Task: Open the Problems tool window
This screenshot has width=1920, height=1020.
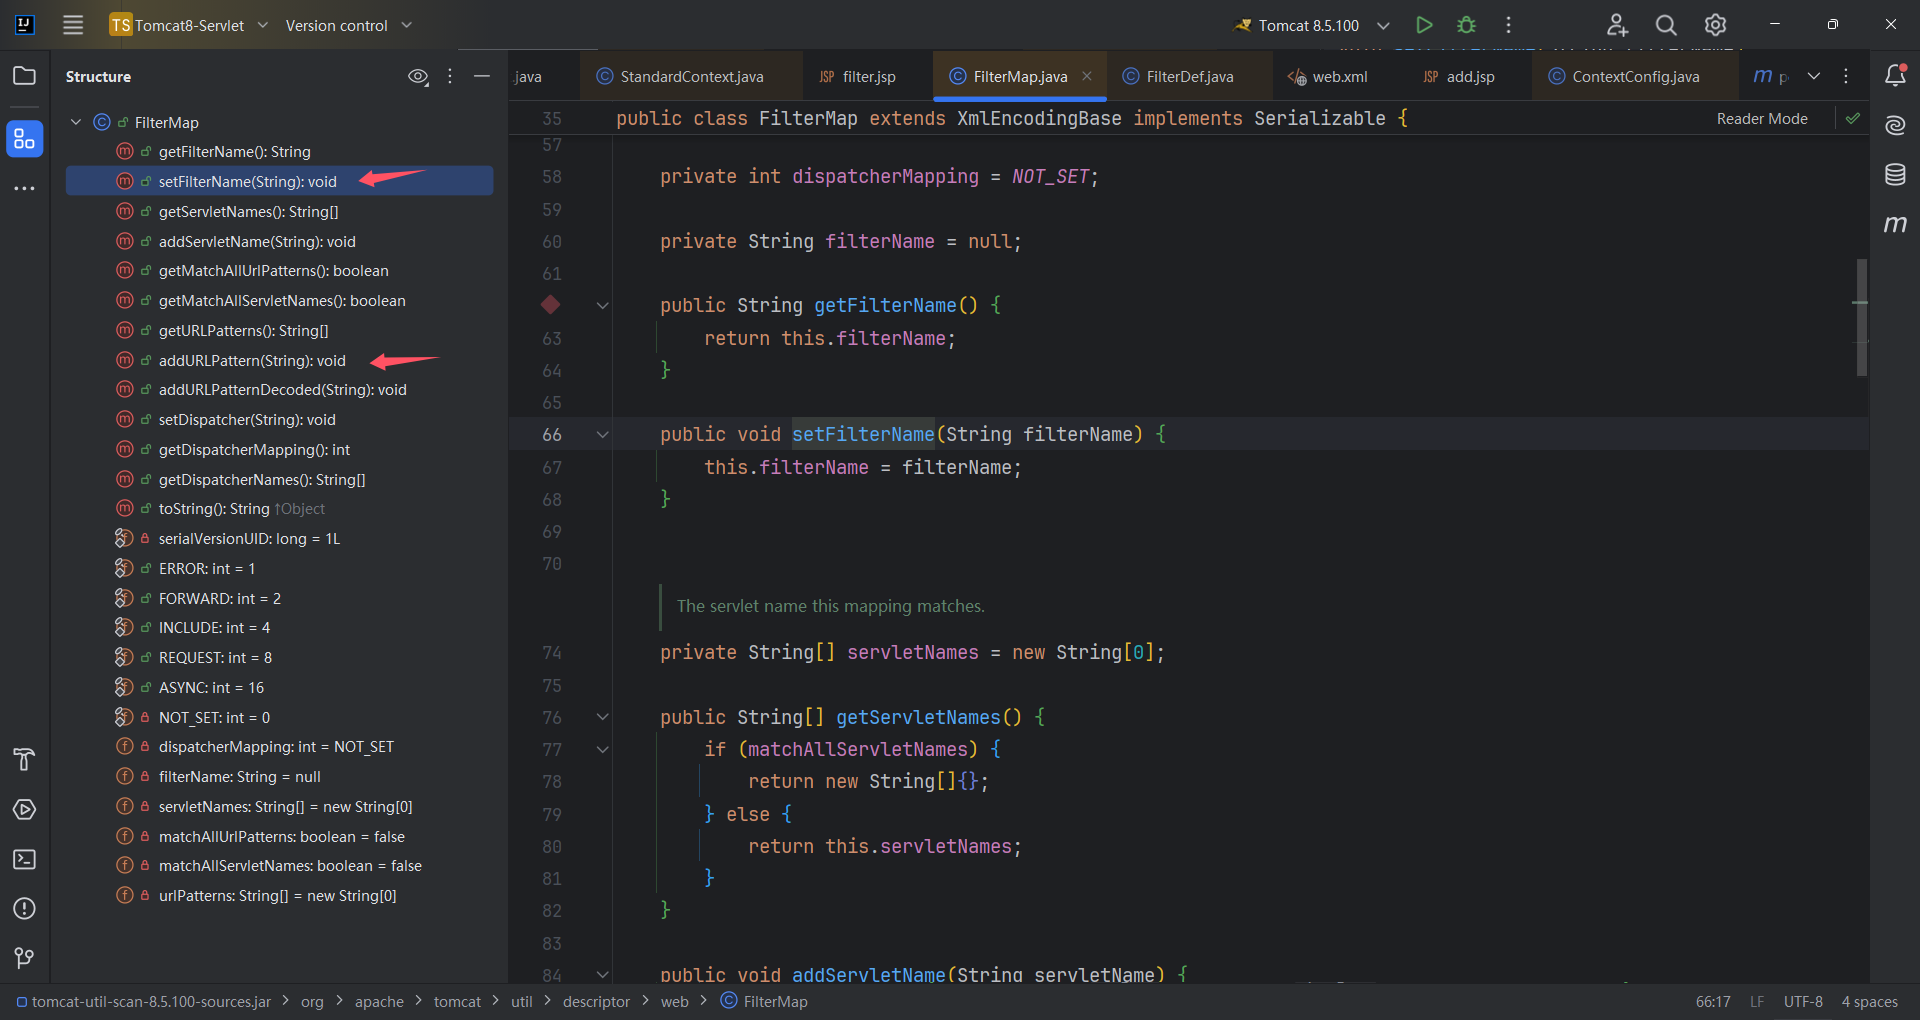Action: point(24,908)
